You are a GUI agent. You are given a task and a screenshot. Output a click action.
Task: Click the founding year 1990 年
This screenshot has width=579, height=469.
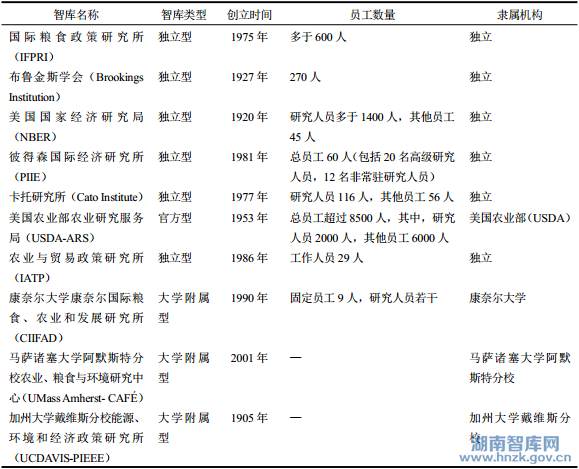[x=249, y=298]
